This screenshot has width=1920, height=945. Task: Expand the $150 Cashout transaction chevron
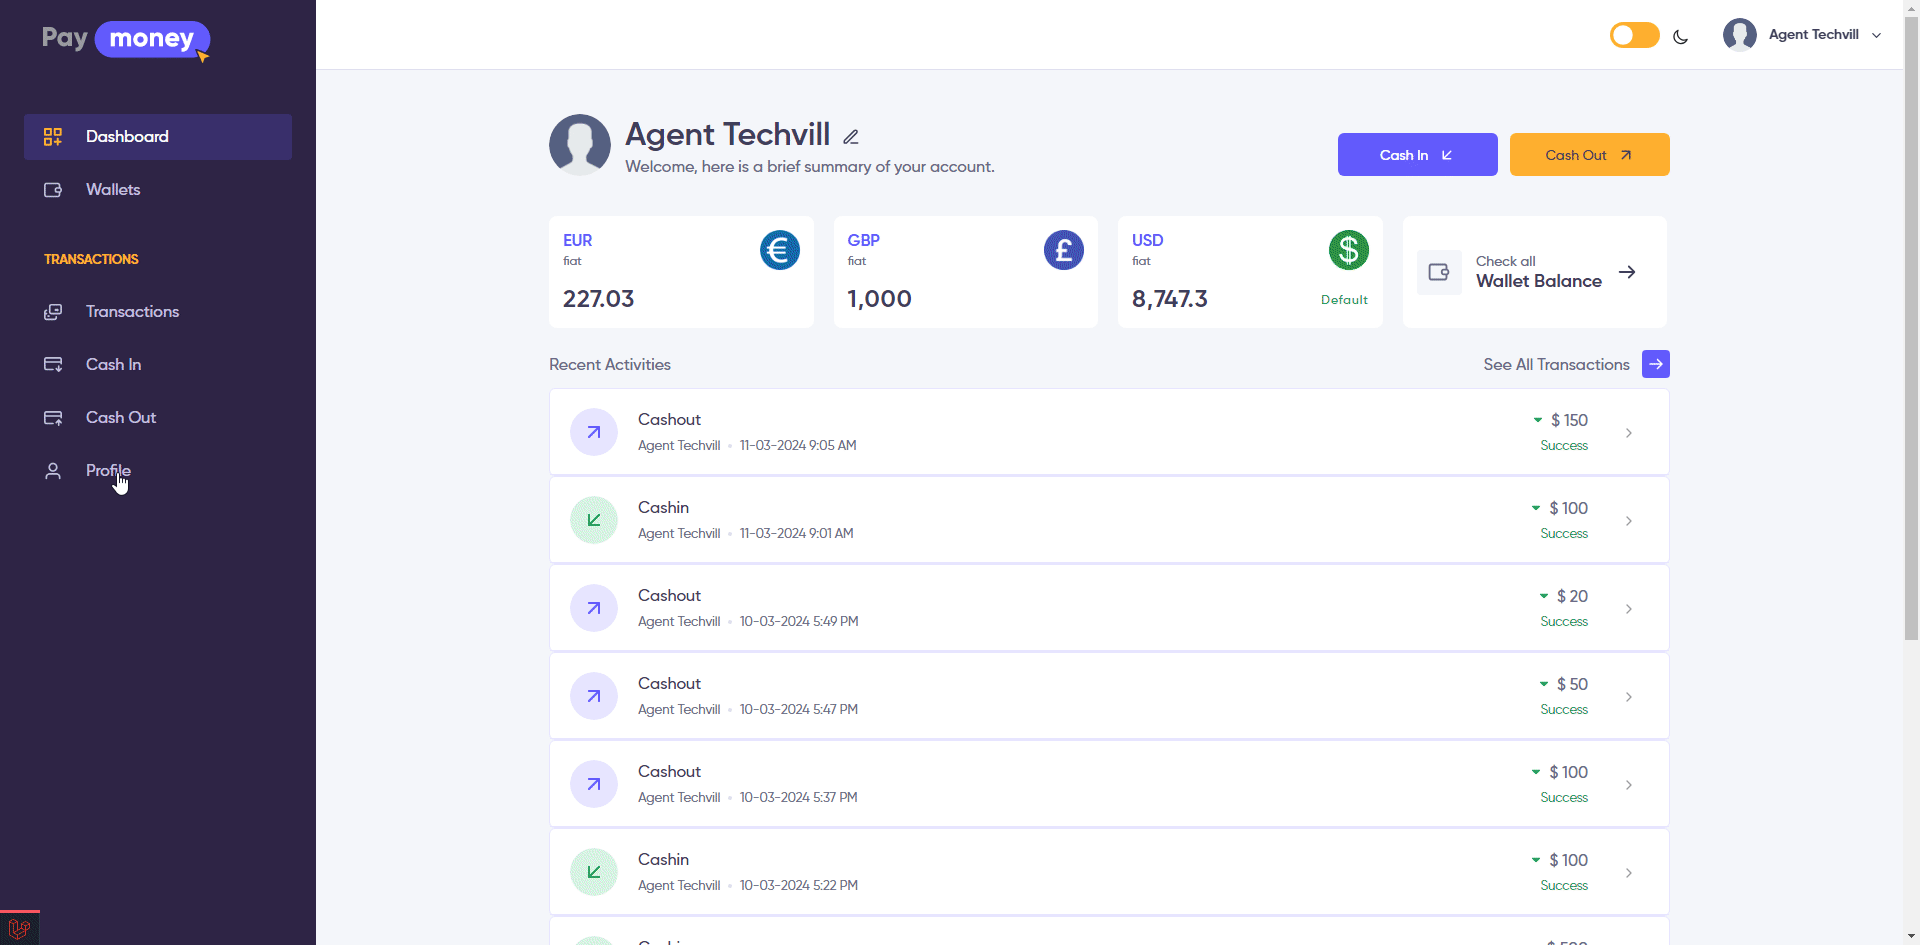tap(1628, 433)
